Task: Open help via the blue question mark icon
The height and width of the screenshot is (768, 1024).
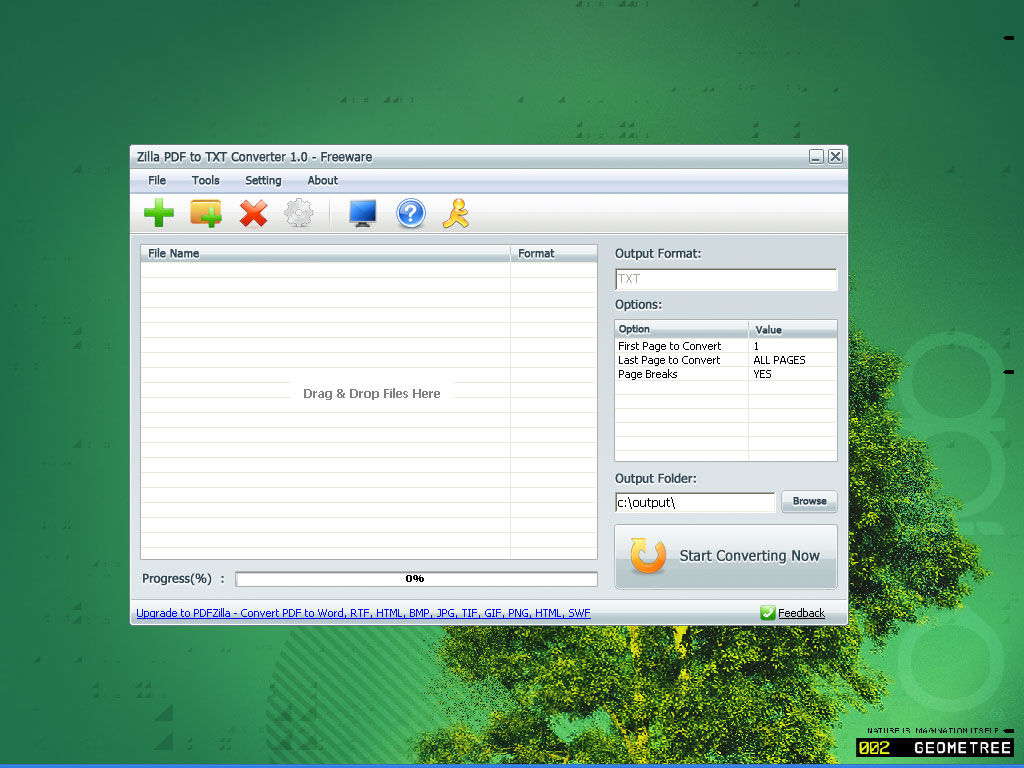Action: (411, 213)
